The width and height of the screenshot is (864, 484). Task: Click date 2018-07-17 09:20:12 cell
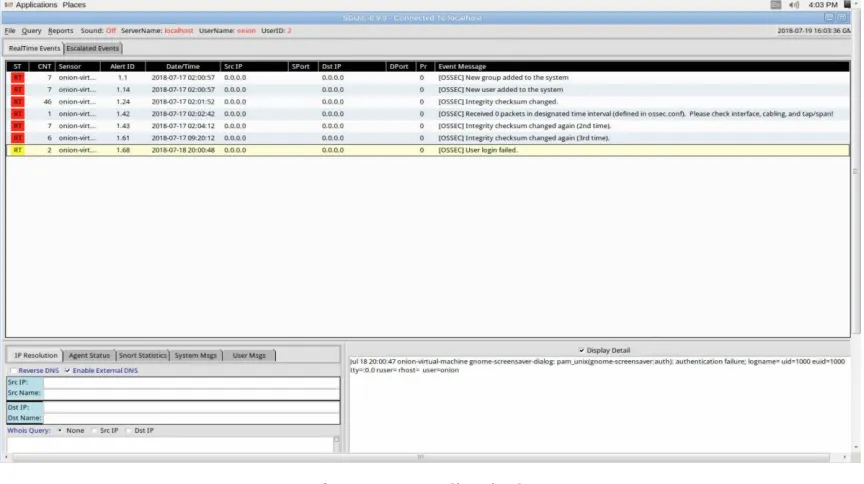click(183, 138)
